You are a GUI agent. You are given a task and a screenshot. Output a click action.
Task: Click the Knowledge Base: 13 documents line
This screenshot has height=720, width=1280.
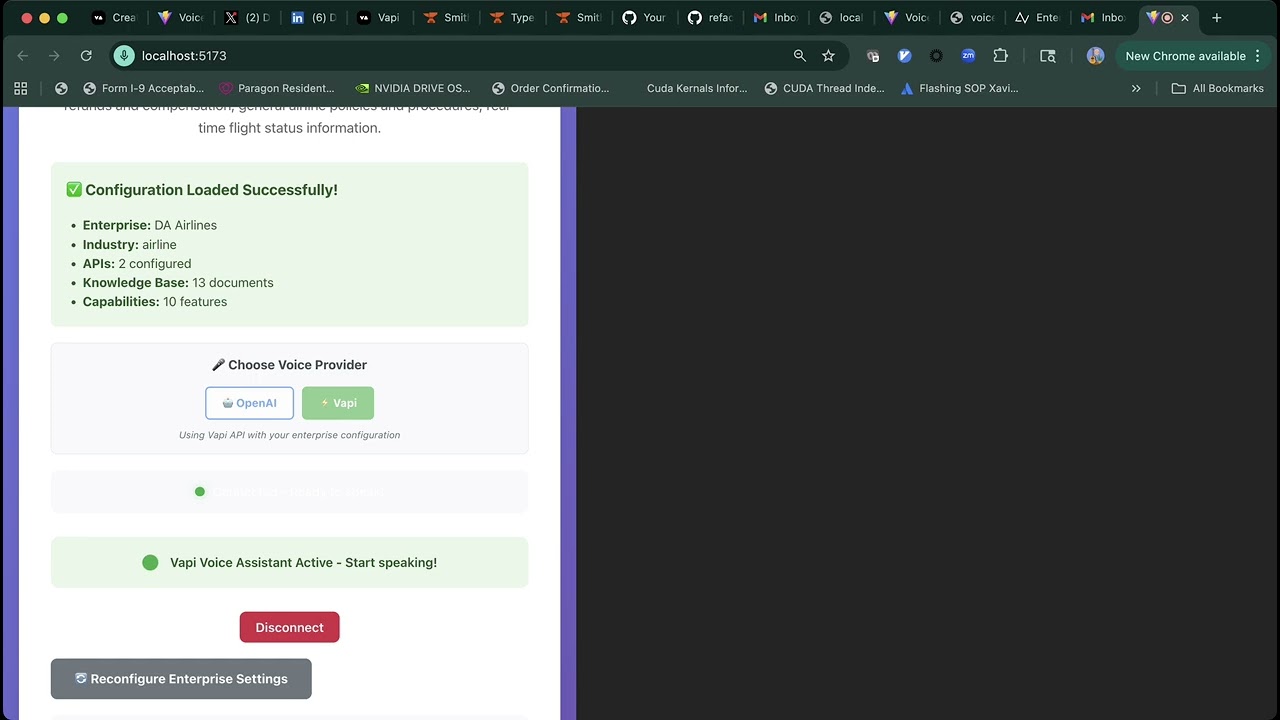tap(178, 282)
